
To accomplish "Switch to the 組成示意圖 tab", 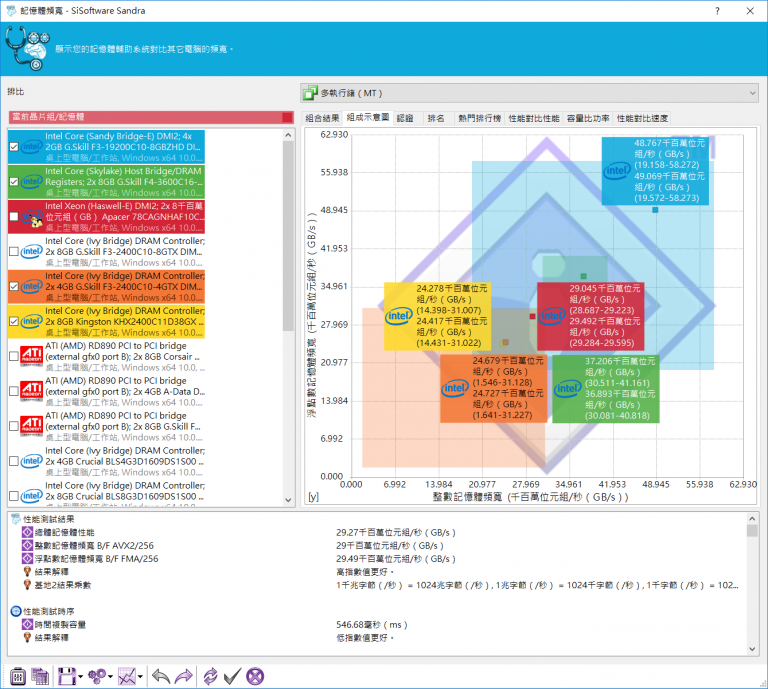I will [368, 117].
